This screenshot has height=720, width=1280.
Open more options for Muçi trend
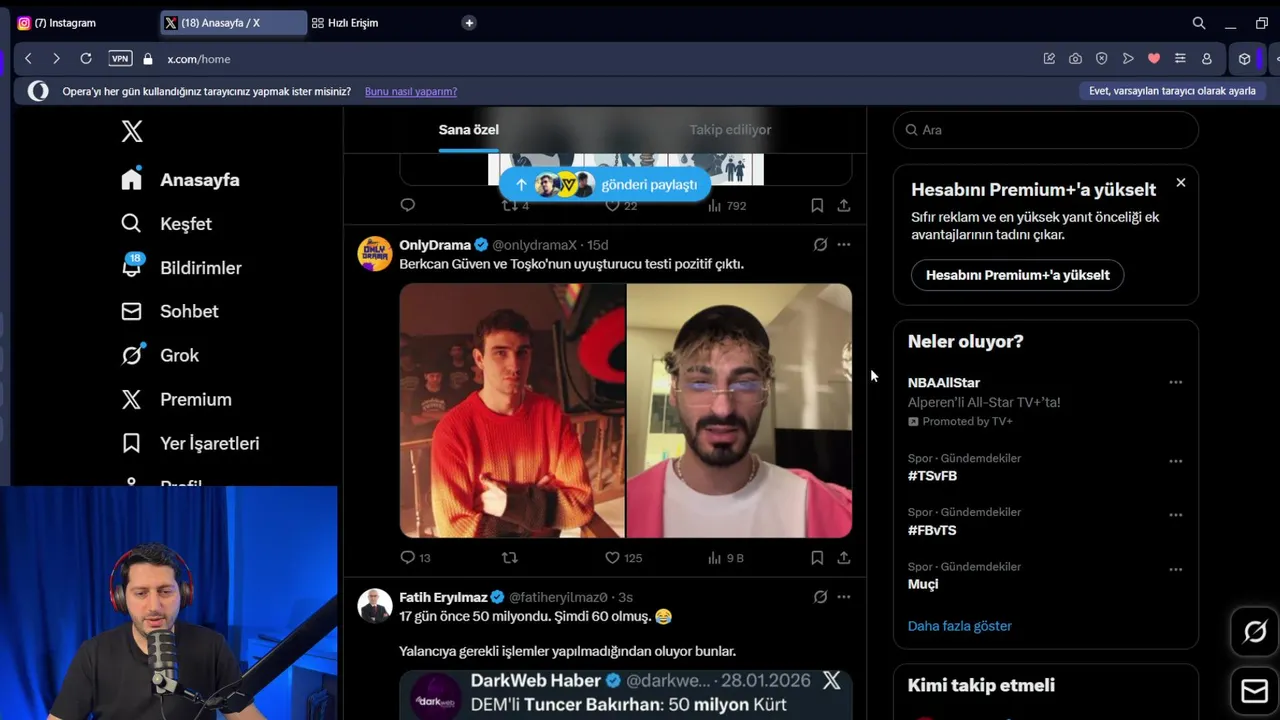pyautogui.click(x=1175, y=569)
